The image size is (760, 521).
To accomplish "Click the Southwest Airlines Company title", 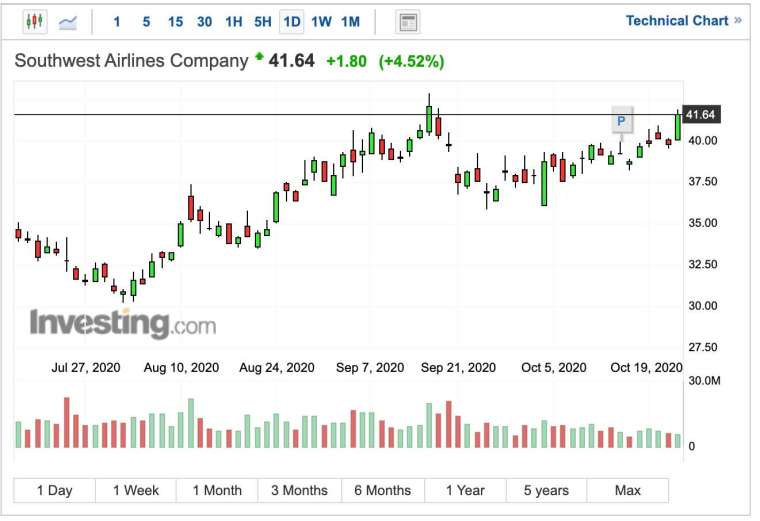I will tap(131, 61).
